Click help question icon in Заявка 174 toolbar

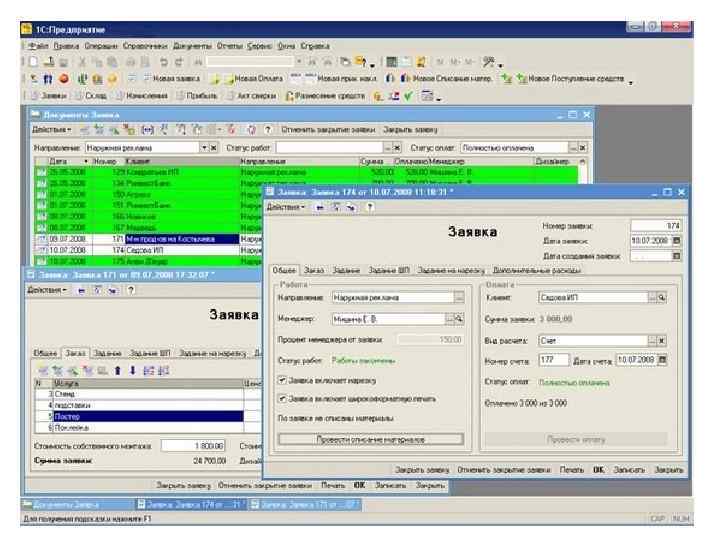coord(370,208)
